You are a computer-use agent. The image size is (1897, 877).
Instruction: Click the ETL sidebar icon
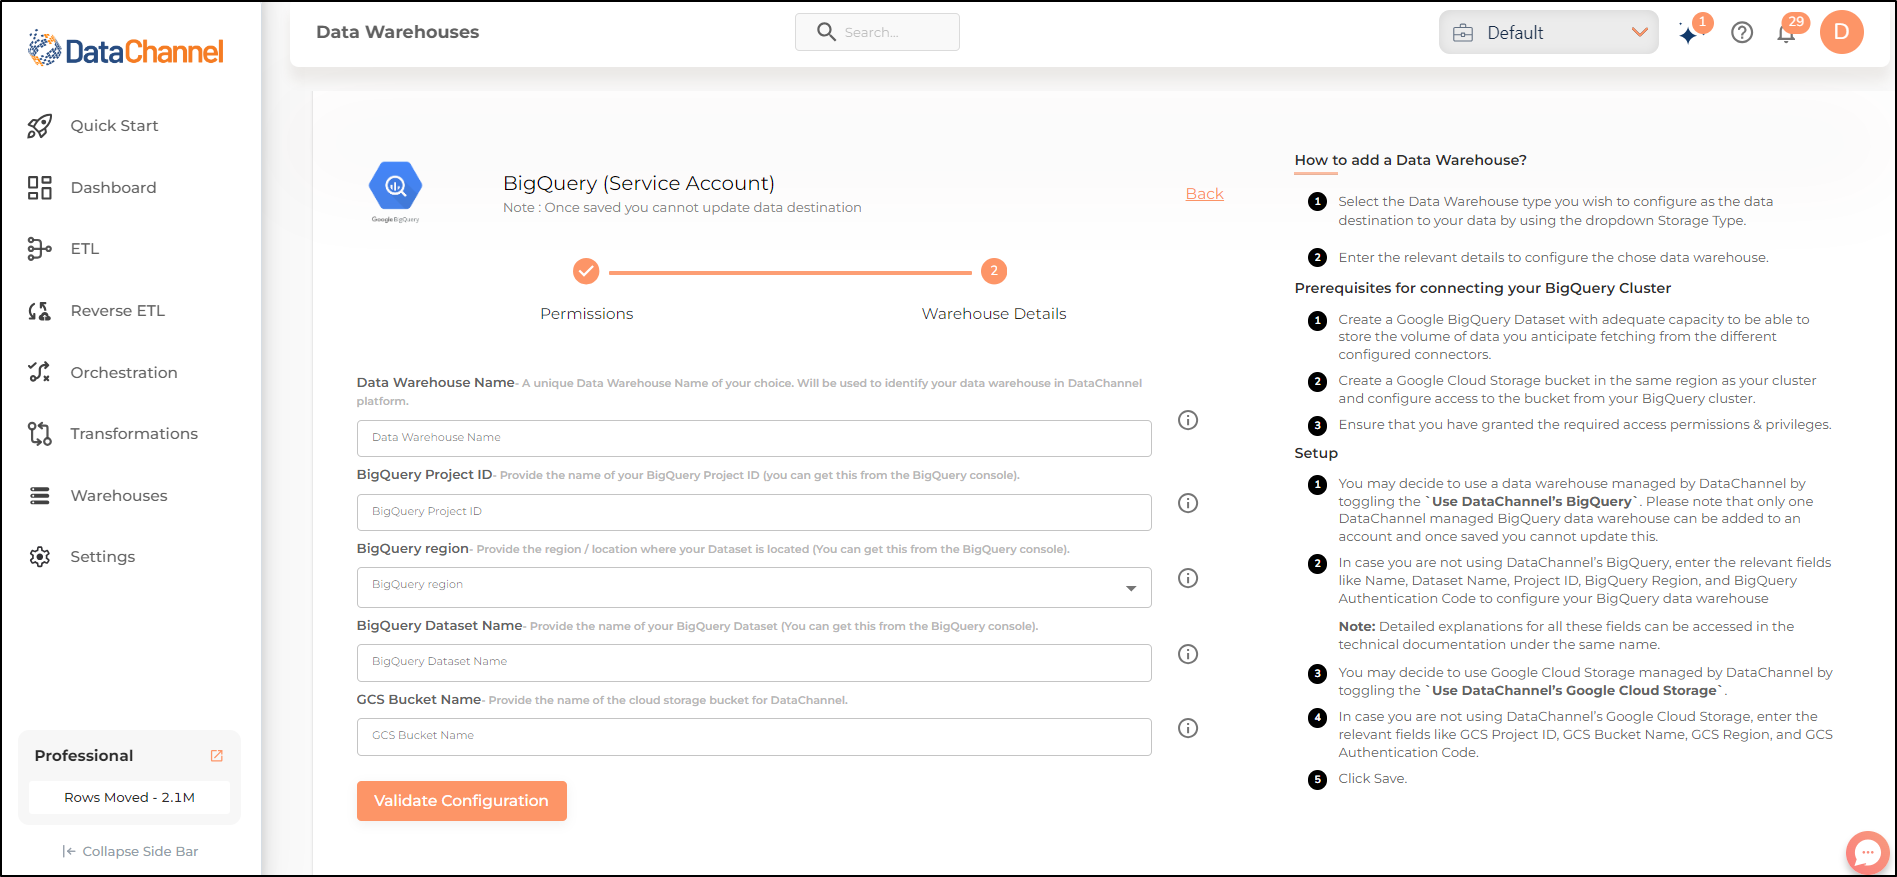point(39,249)
